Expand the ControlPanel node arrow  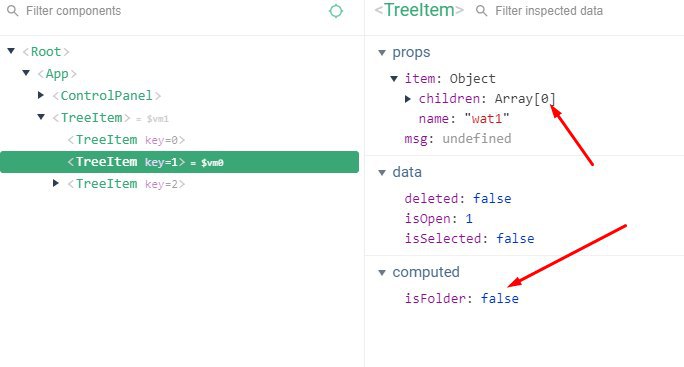[x=41, y=95]
